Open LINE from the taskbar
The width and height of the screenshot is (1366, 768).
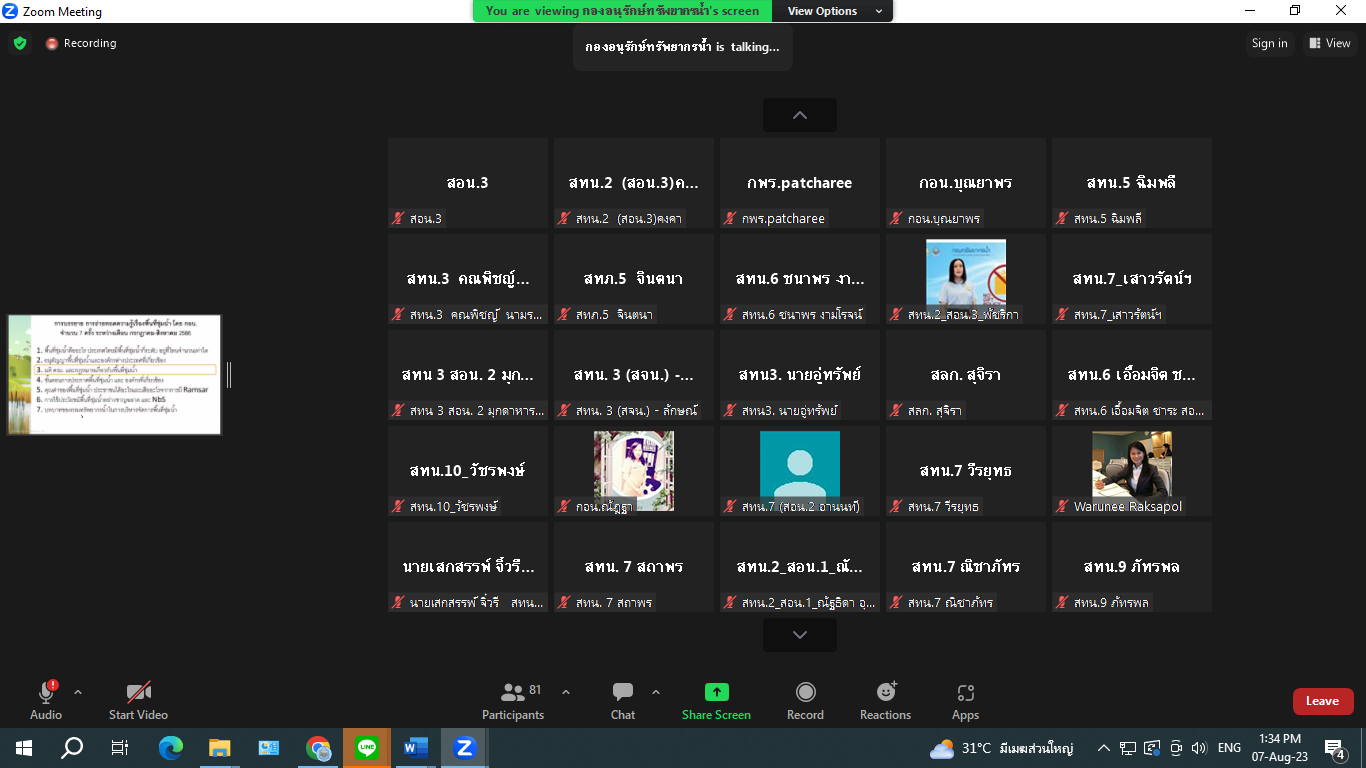point(367,747)
